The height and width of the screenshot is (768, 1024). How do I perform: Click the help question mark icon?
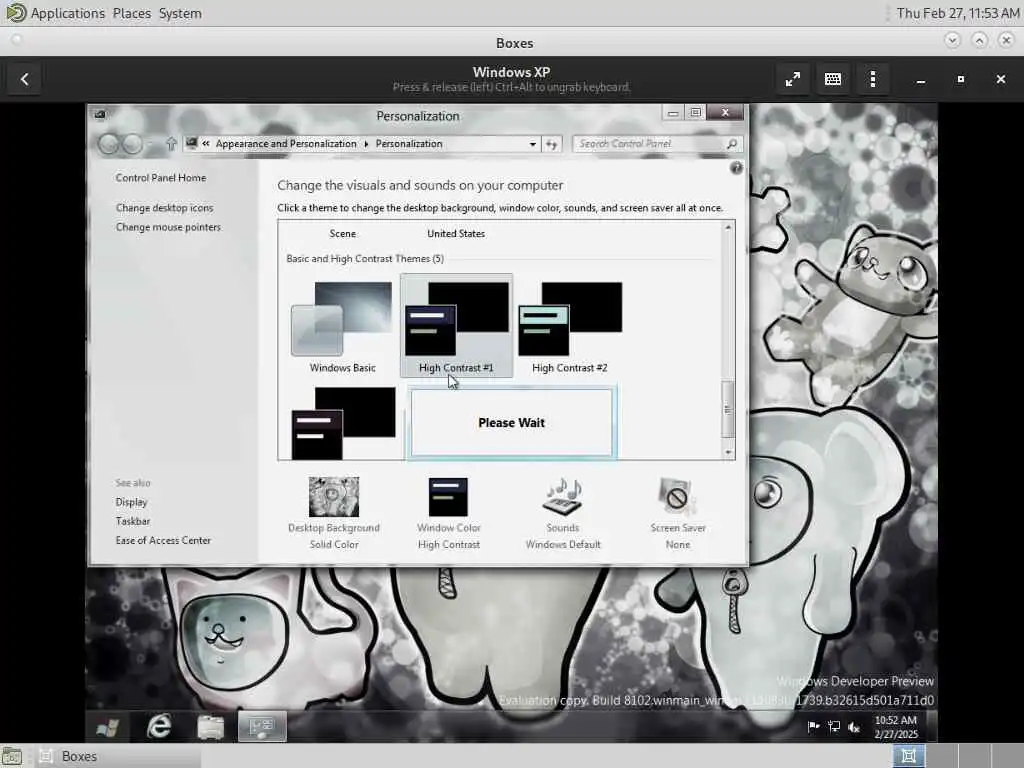(736, 168)
